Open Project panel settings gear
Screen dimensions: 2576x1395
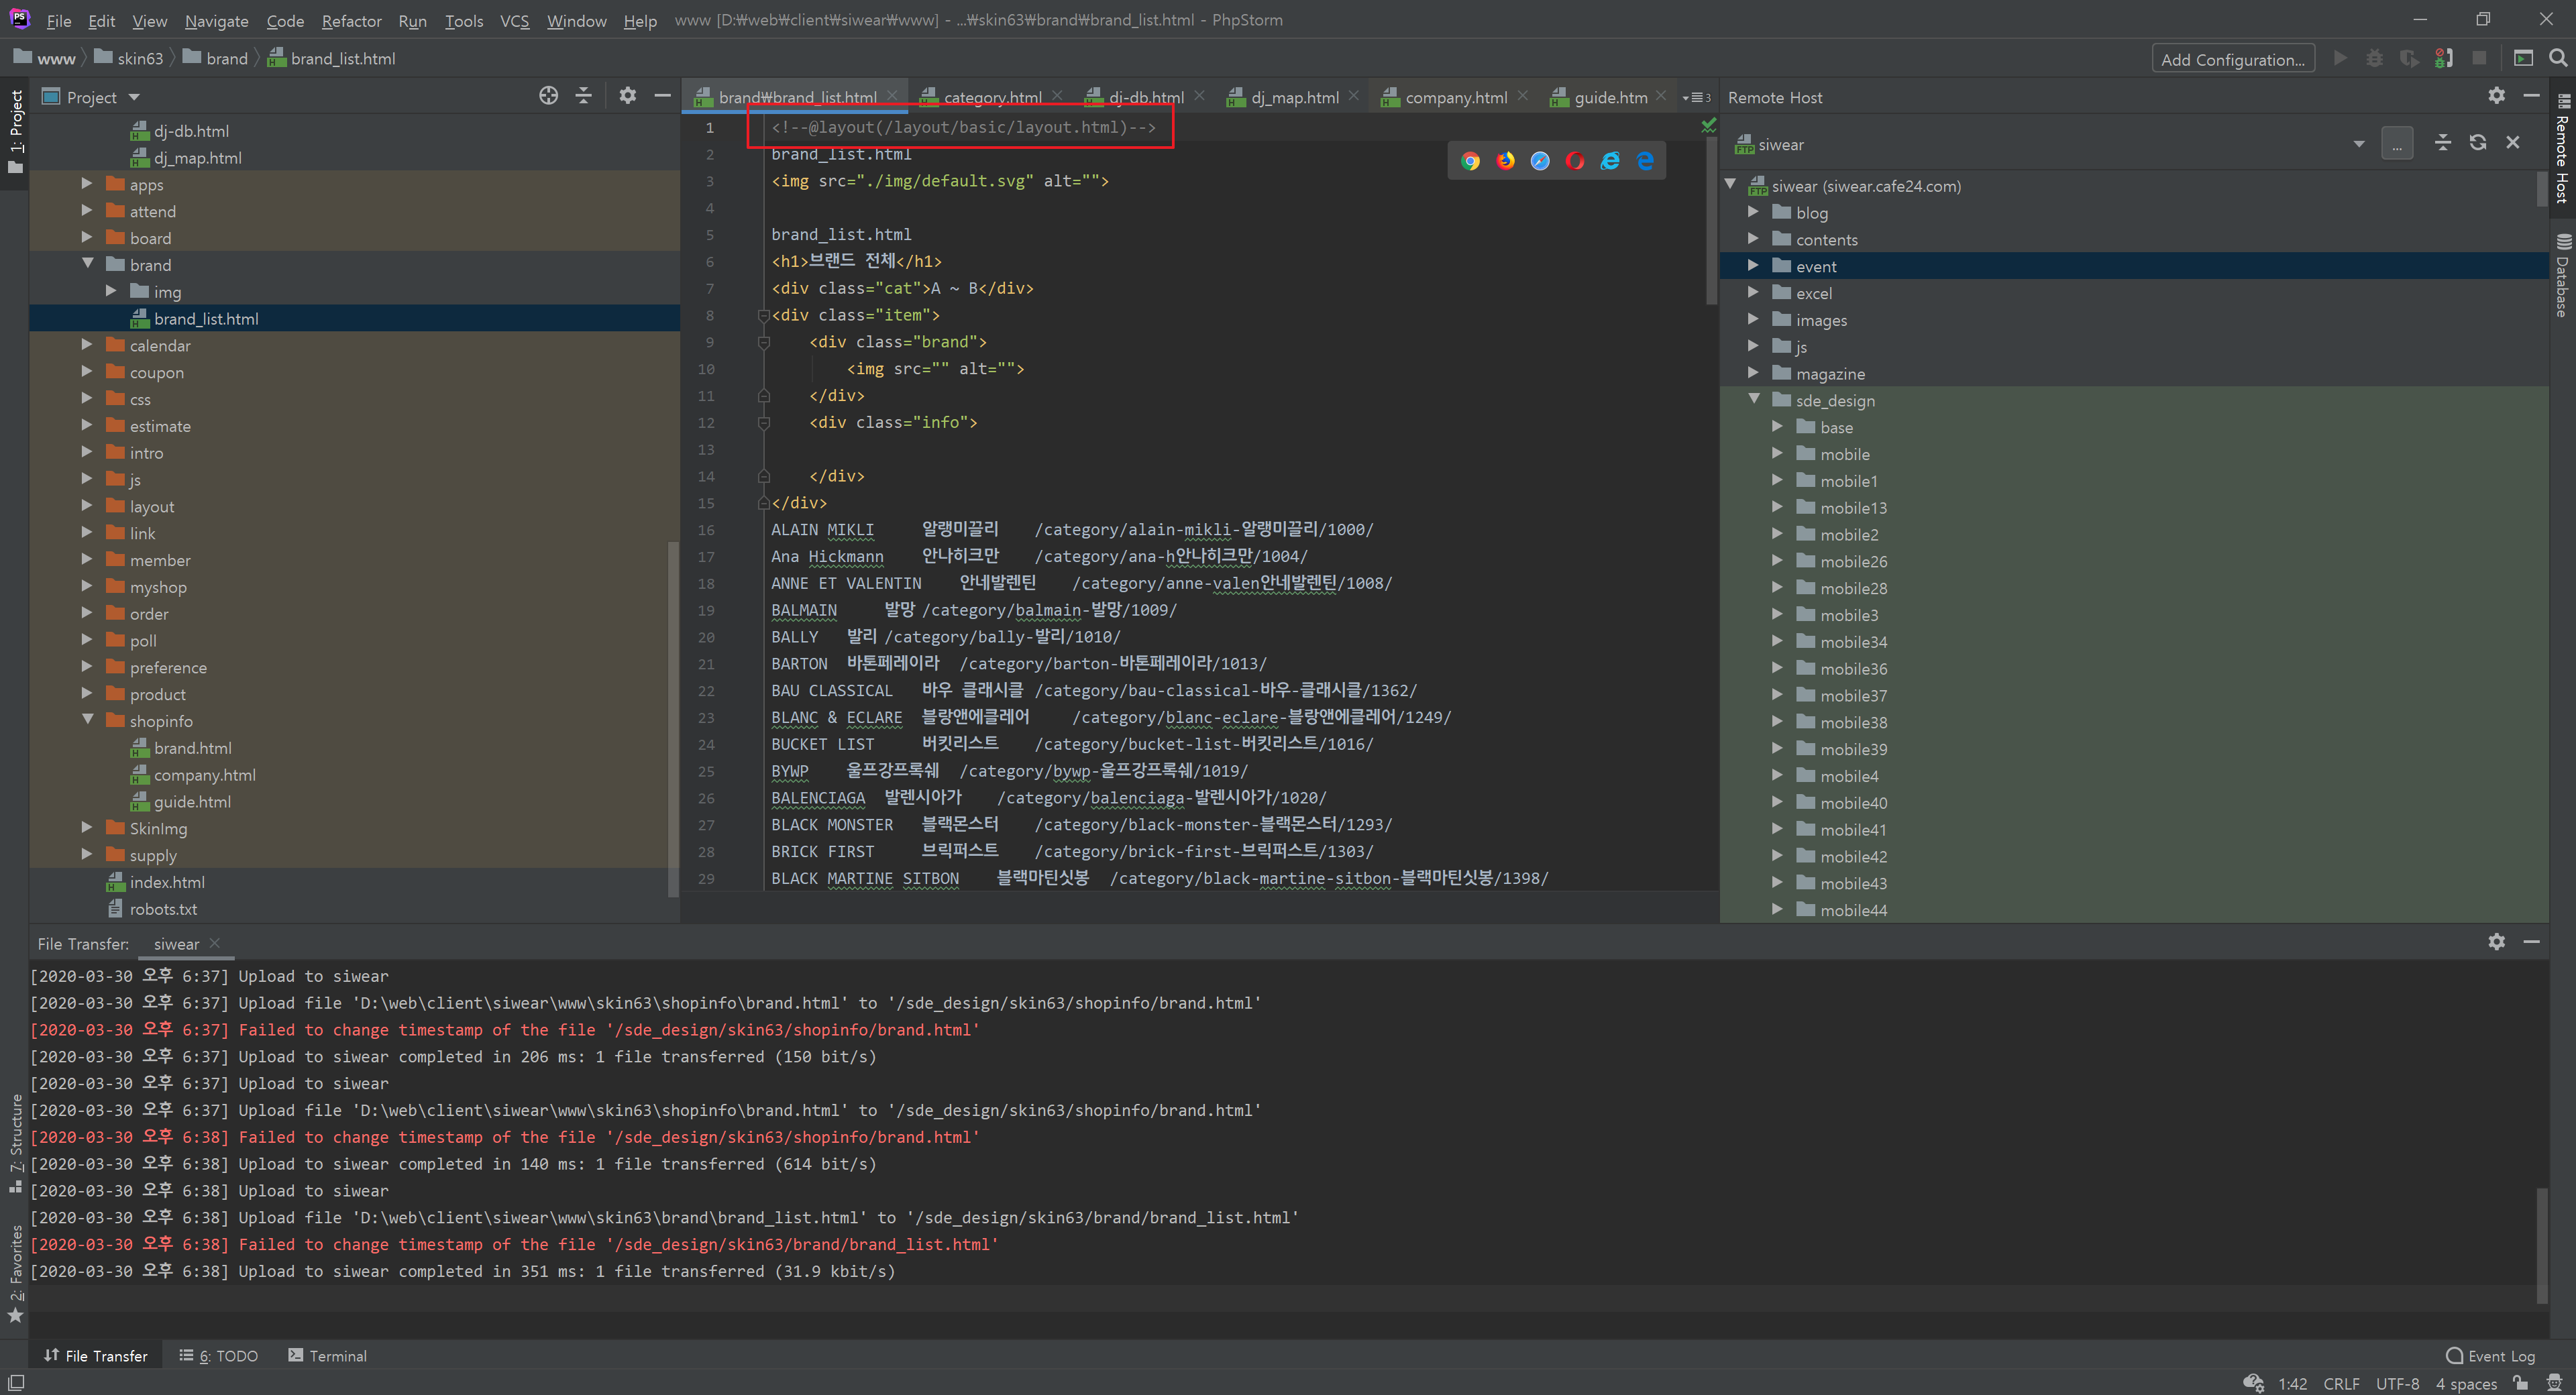coord(627,96)
